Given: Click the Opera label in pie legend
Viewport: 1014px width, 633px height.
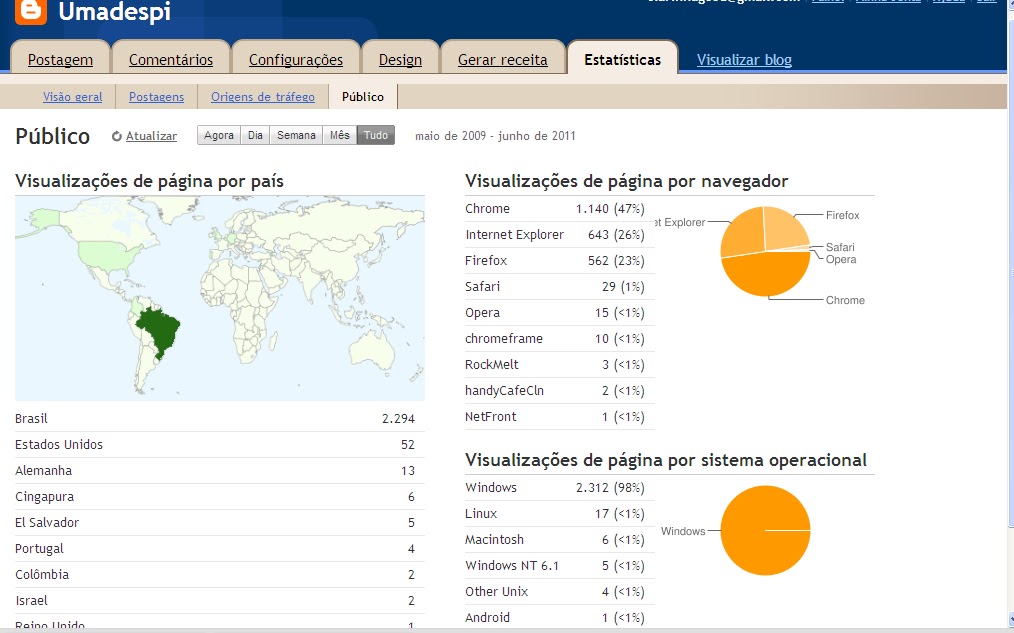Looking at the screenshot, I should (x=841, y=259).
